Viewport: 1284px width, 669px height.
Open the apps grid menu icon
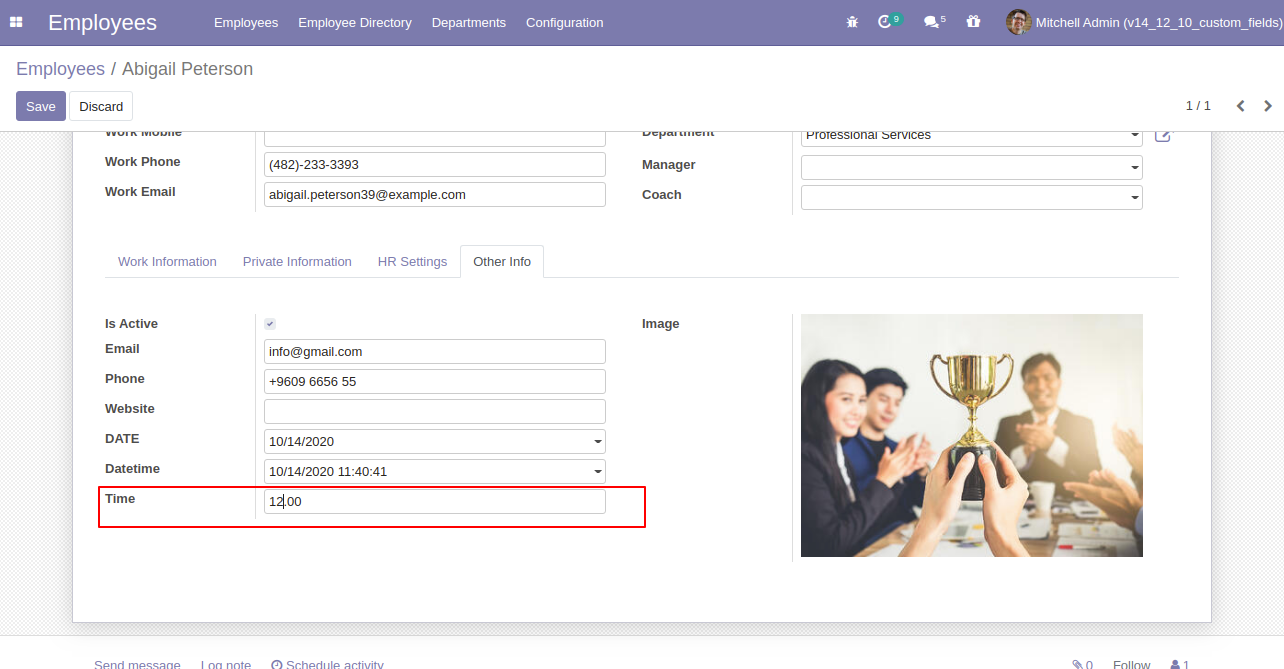(16, 22)
